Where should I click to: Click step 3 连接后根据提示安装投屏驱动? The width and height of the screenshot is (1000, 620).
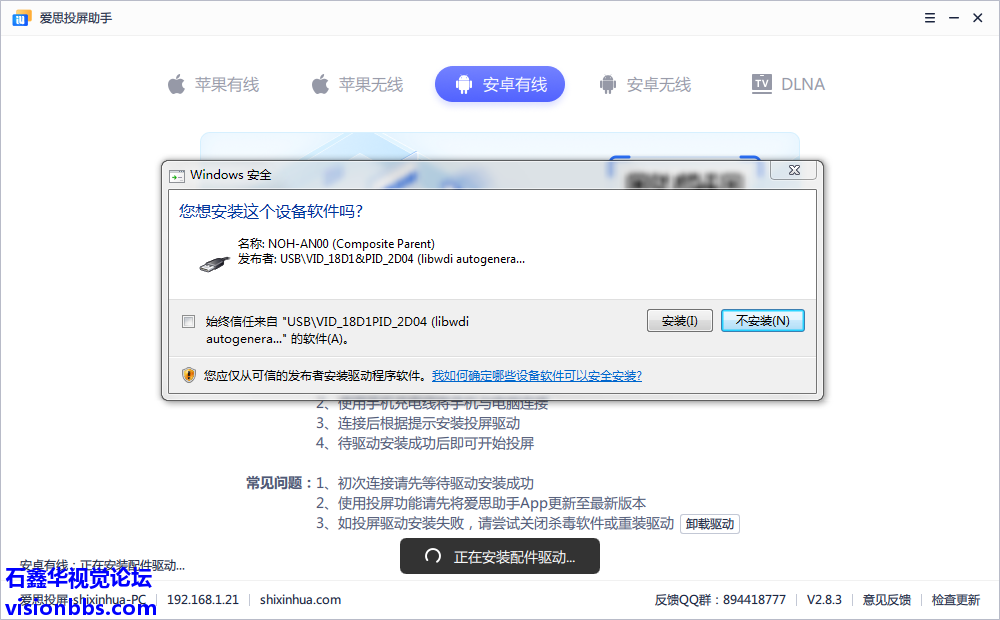418,424
